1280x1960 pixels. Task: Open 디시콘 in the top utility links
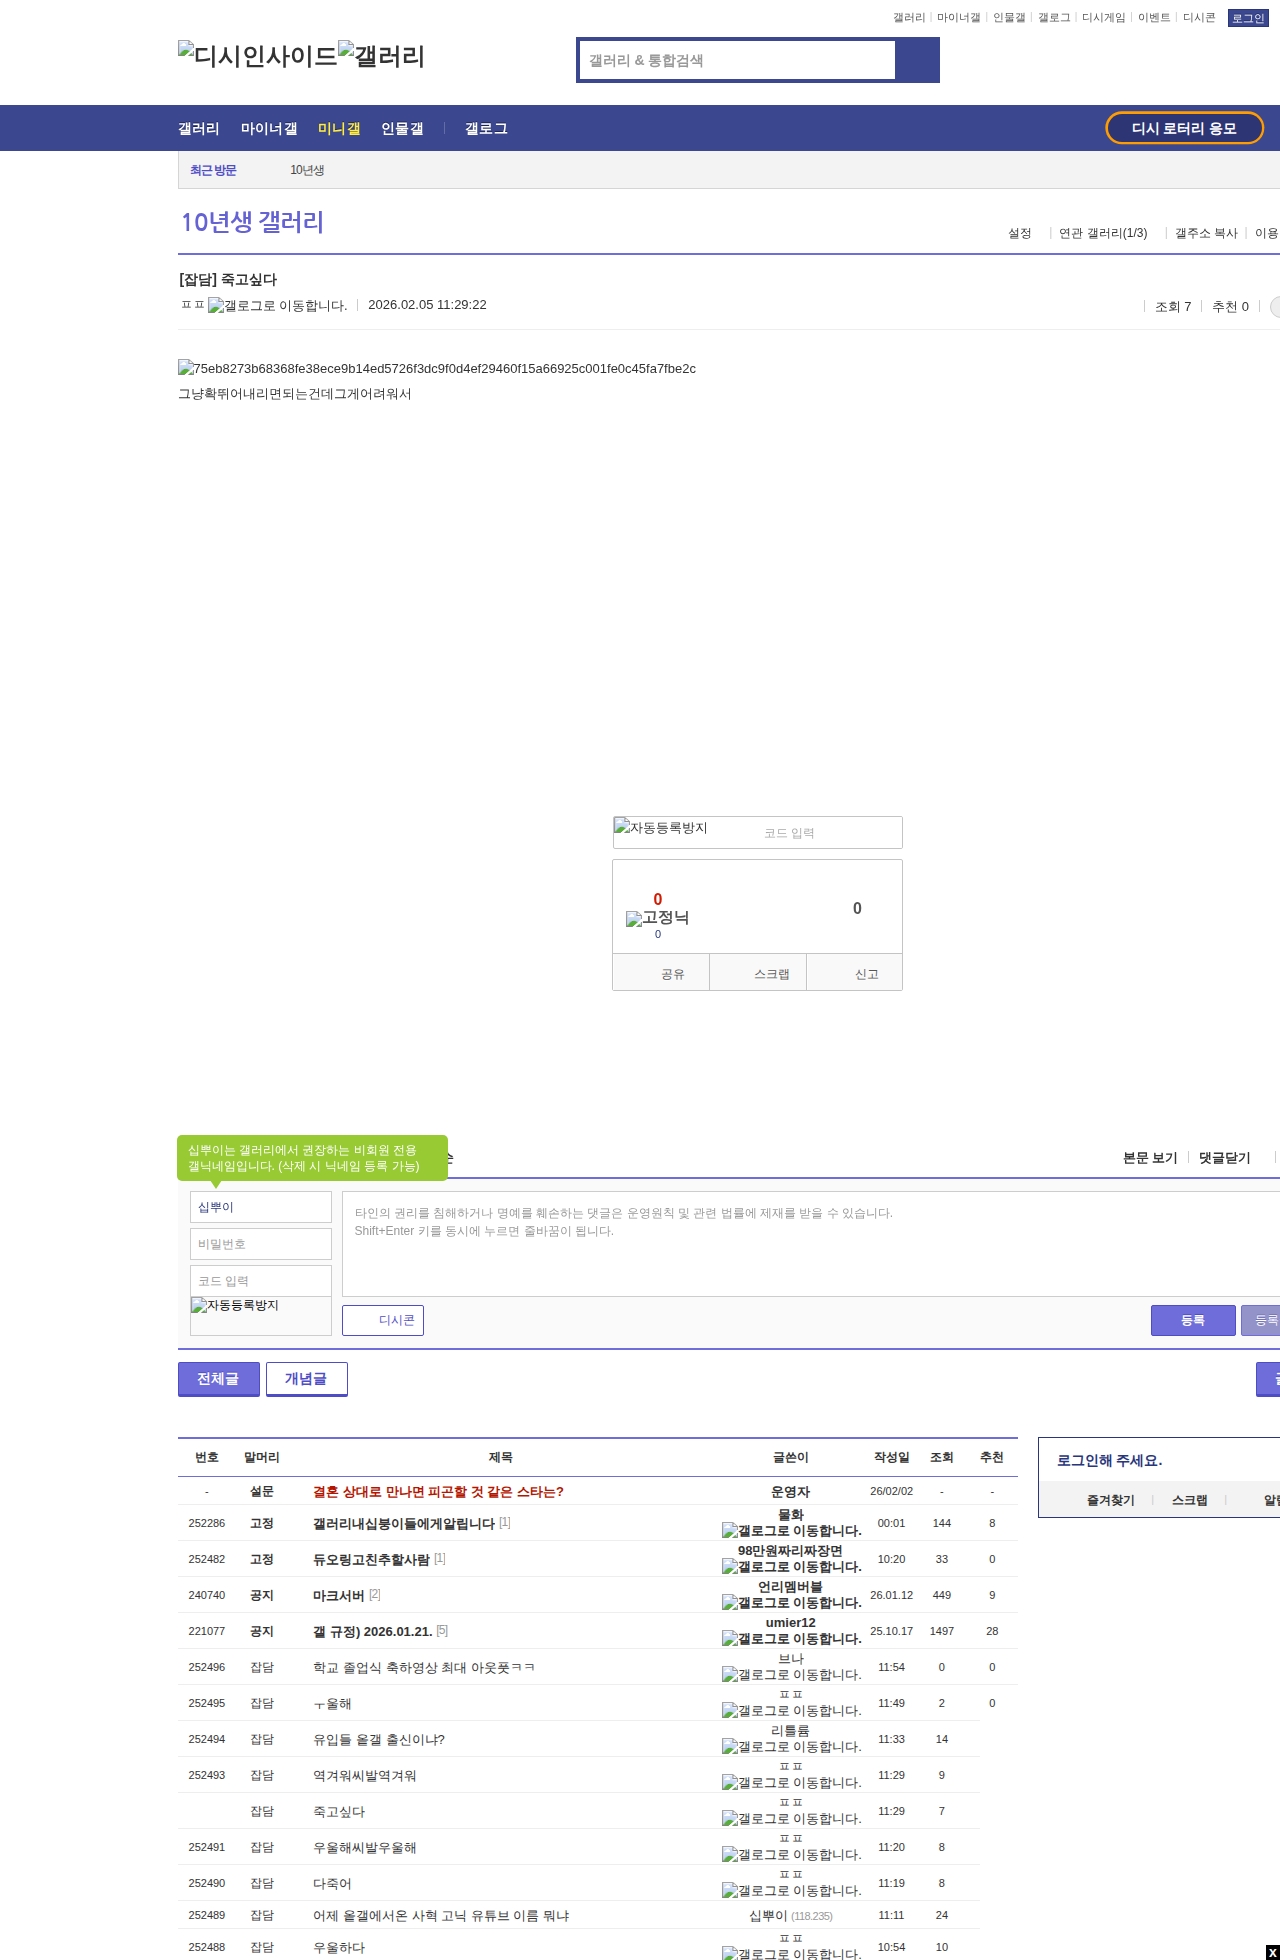click(1199, 18)
